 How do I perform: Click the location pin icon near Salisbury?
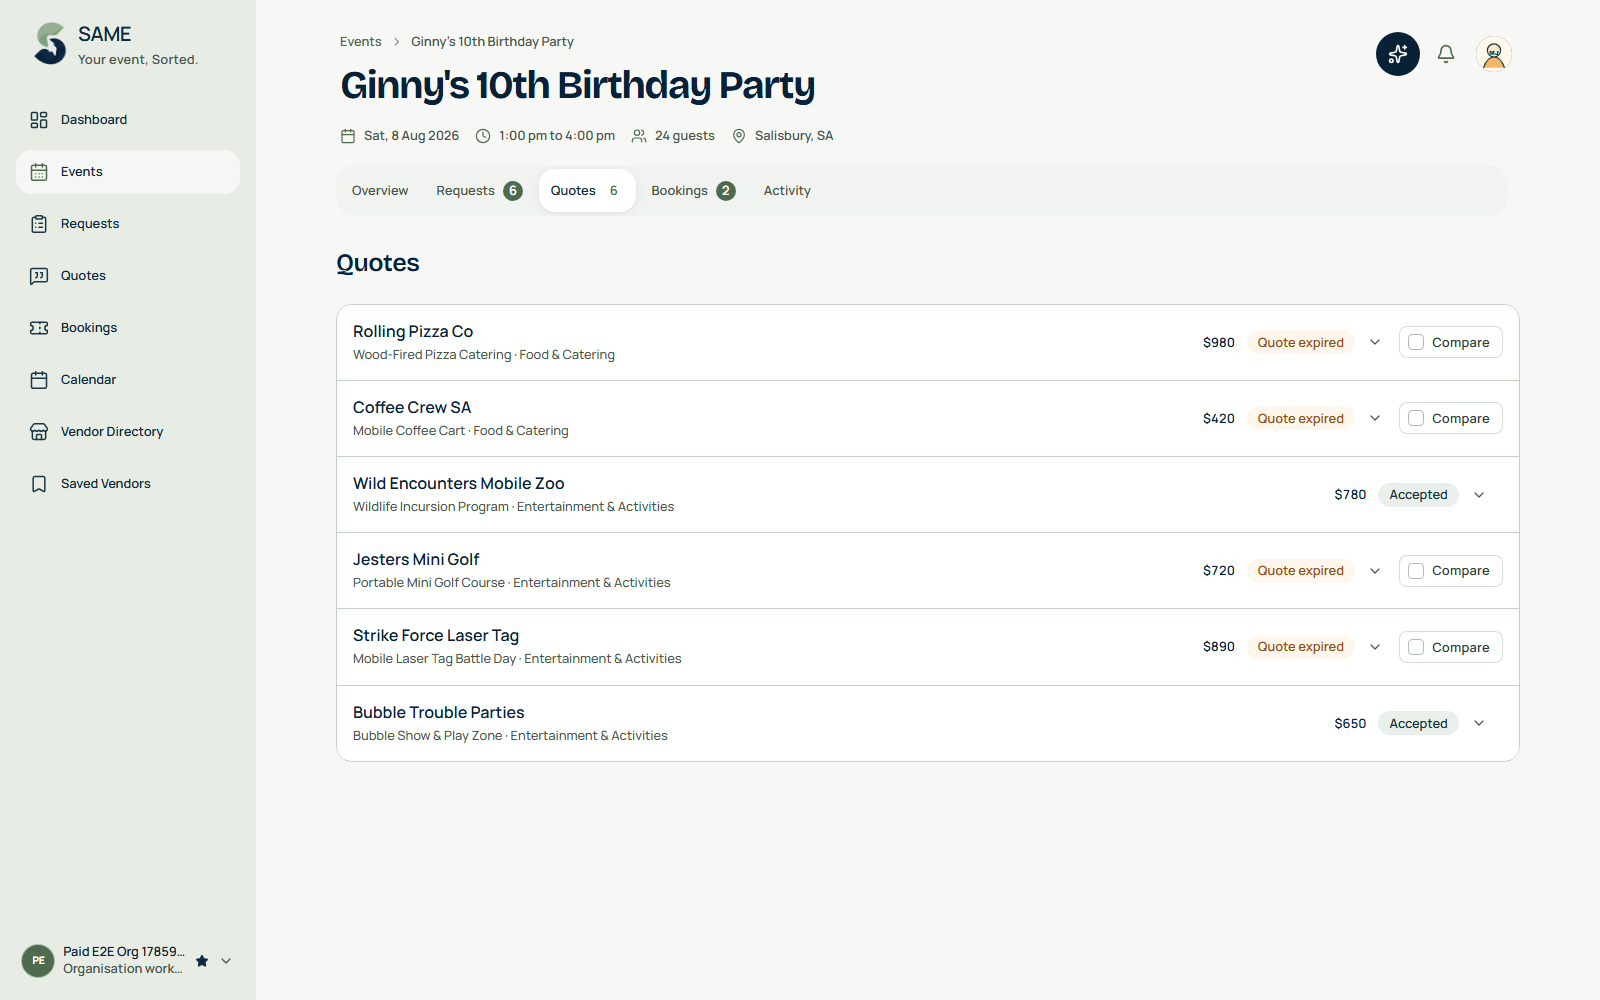pos(739,136)
